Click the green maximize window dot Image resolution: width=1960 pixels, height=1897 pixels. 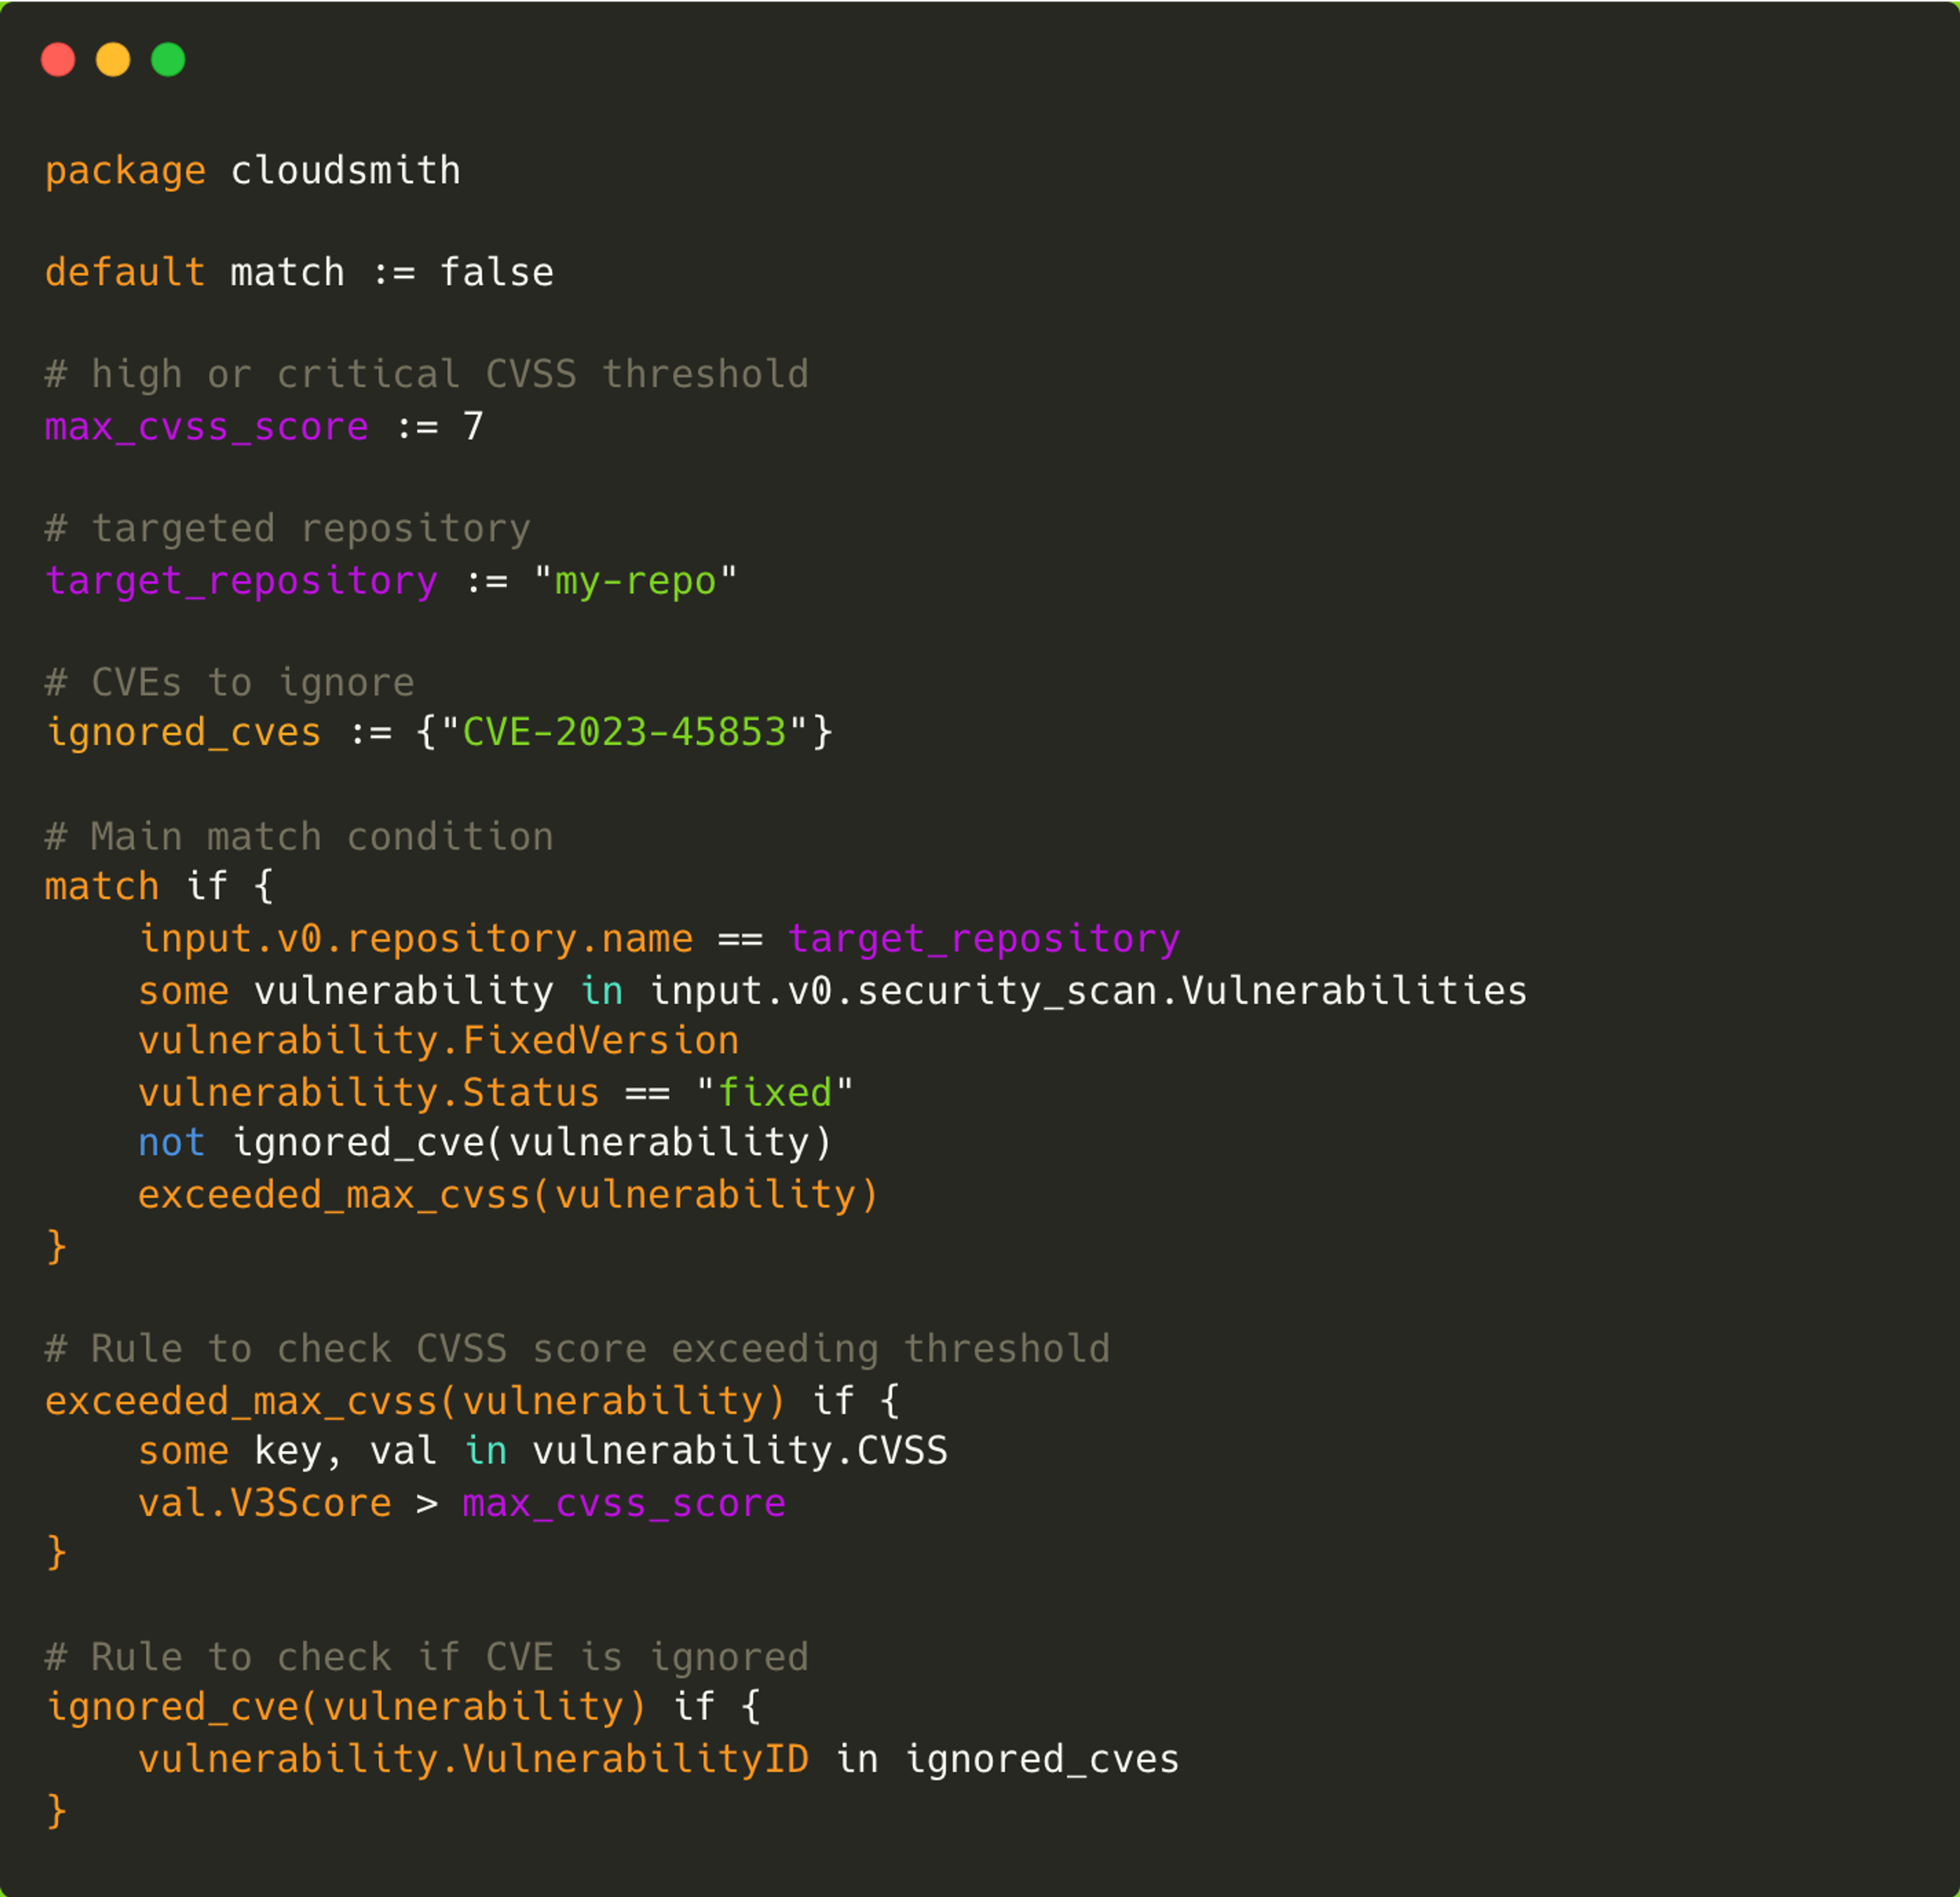[x=168, y=60]
